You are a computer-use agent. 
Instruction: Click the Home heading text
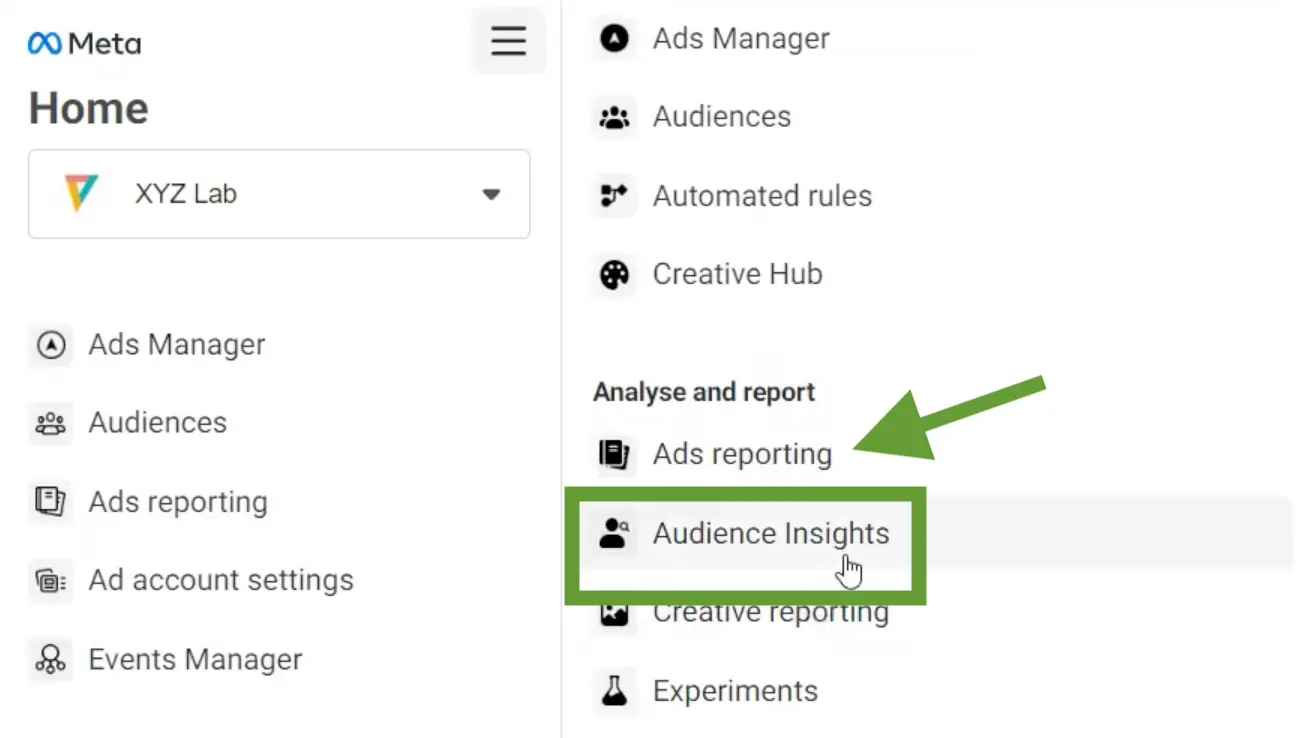click(x=89, y=108)
